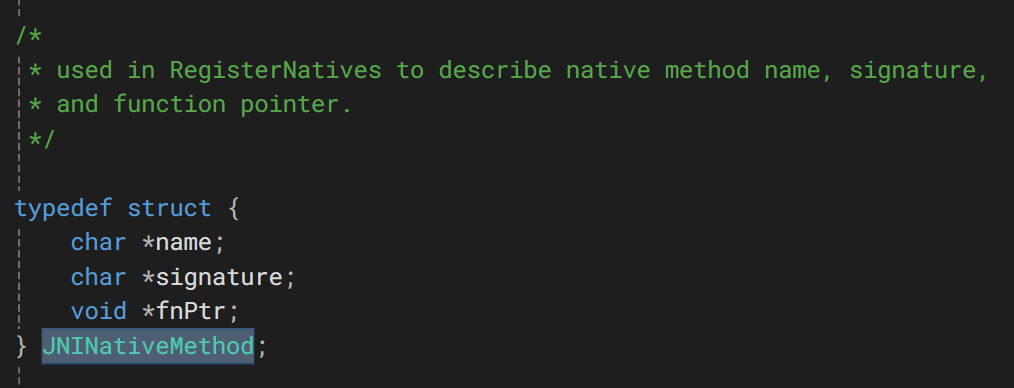Click the word method in the comment
Screen dimensions: 1014x388
click(x=707, y=70)
